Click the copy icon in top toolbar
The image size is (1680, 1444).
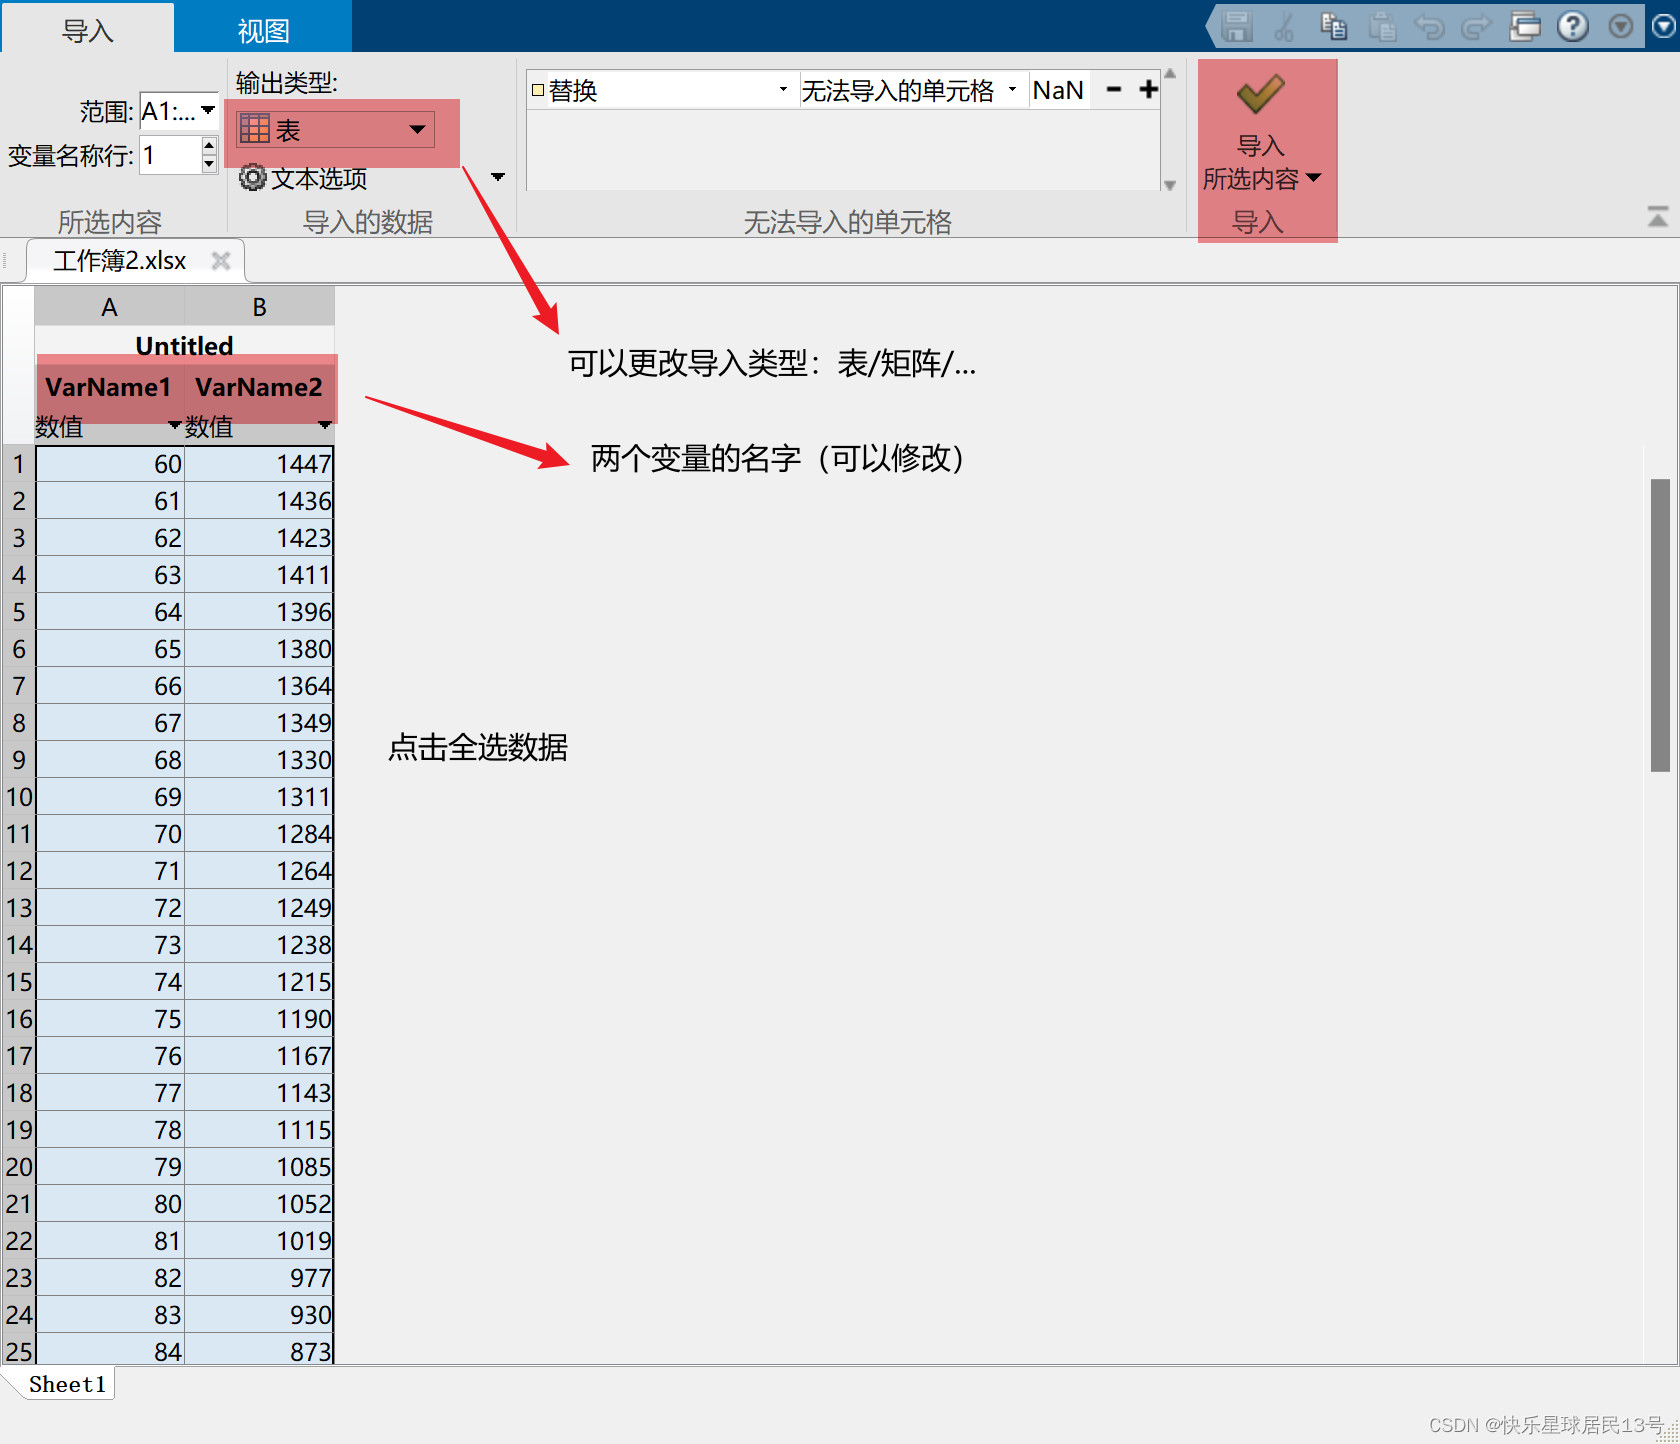click(x=1333, y=27)
